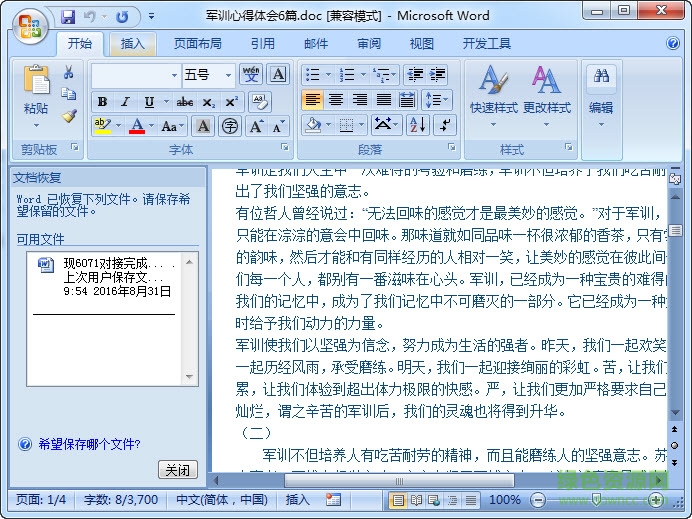This screenshot has height=519, width=692.
Task: Grow font size with large A
Action: (x=256, y=127)
